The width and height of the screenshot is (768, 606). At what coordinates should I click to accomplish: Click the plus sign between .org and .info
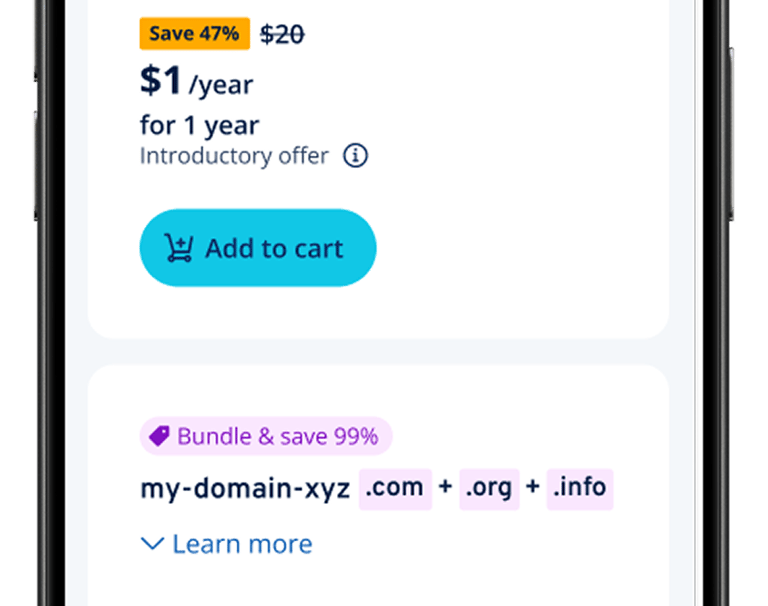coord(533,488)
